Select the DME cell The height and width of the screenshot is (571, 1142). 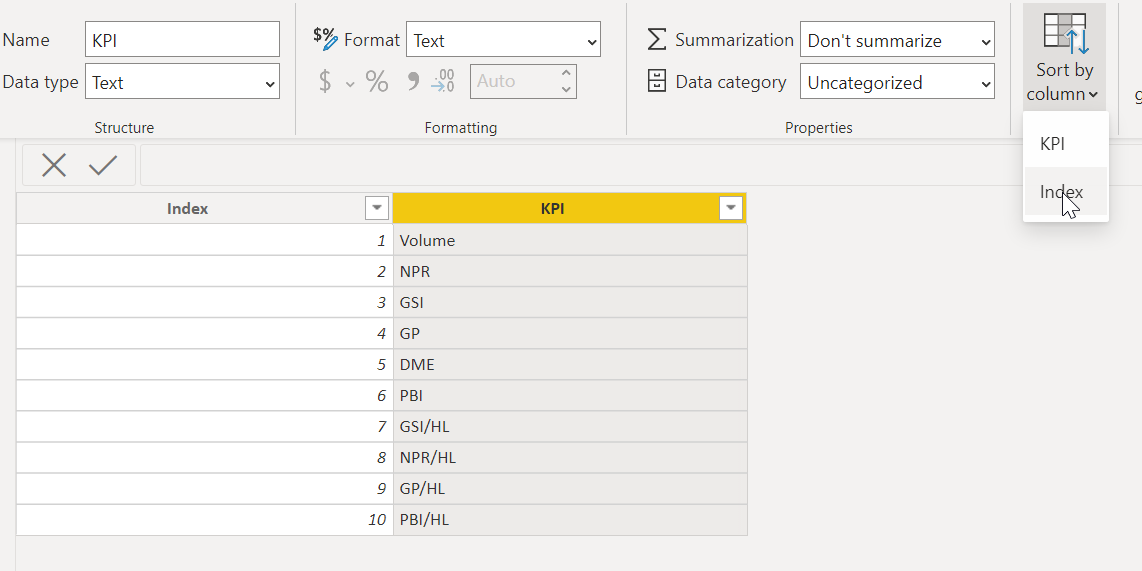[570, 364]
